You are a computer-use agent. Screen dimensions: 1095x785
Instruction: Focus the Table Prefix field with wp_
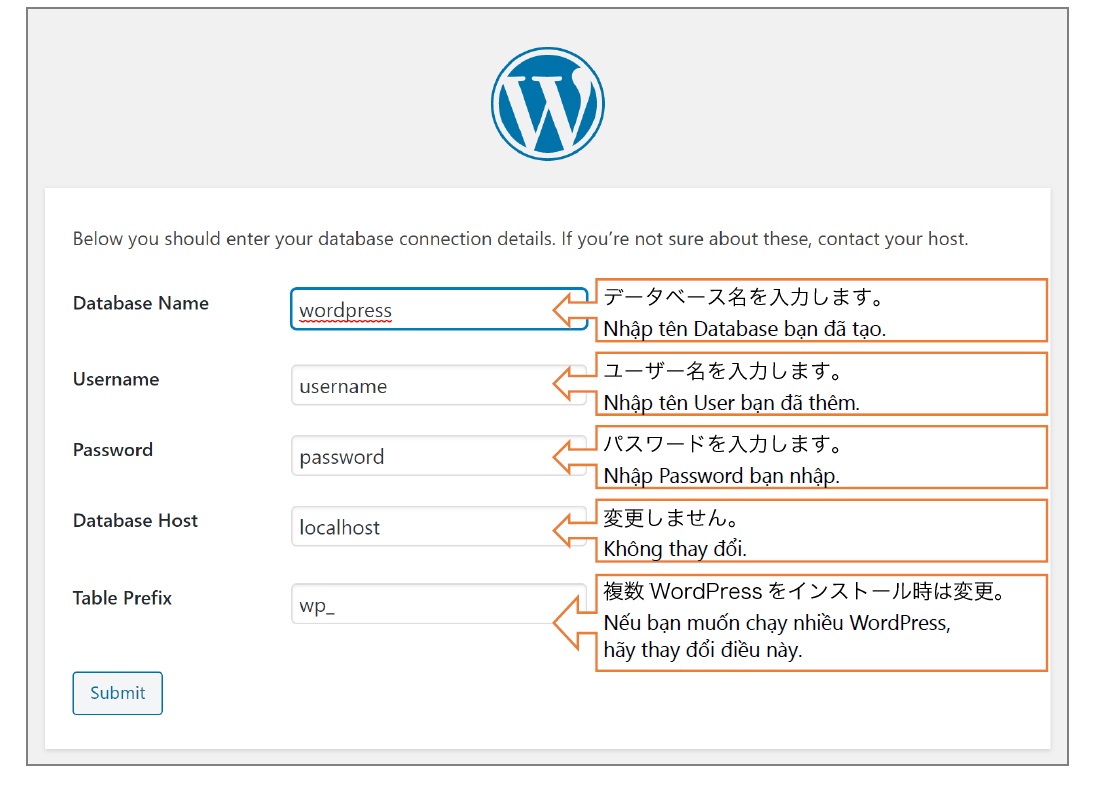click(x=439, y=603)
